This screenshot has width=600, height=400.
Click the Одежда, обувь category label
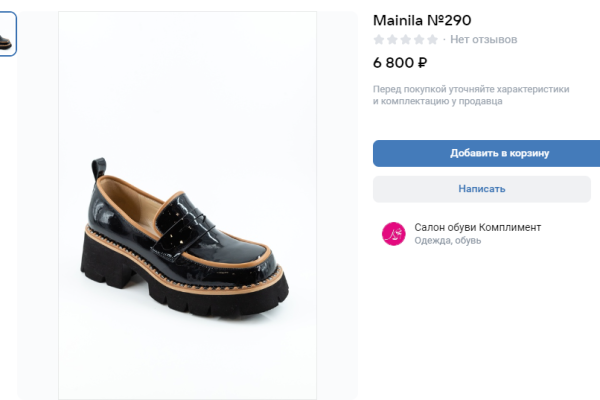click(448, 241)
